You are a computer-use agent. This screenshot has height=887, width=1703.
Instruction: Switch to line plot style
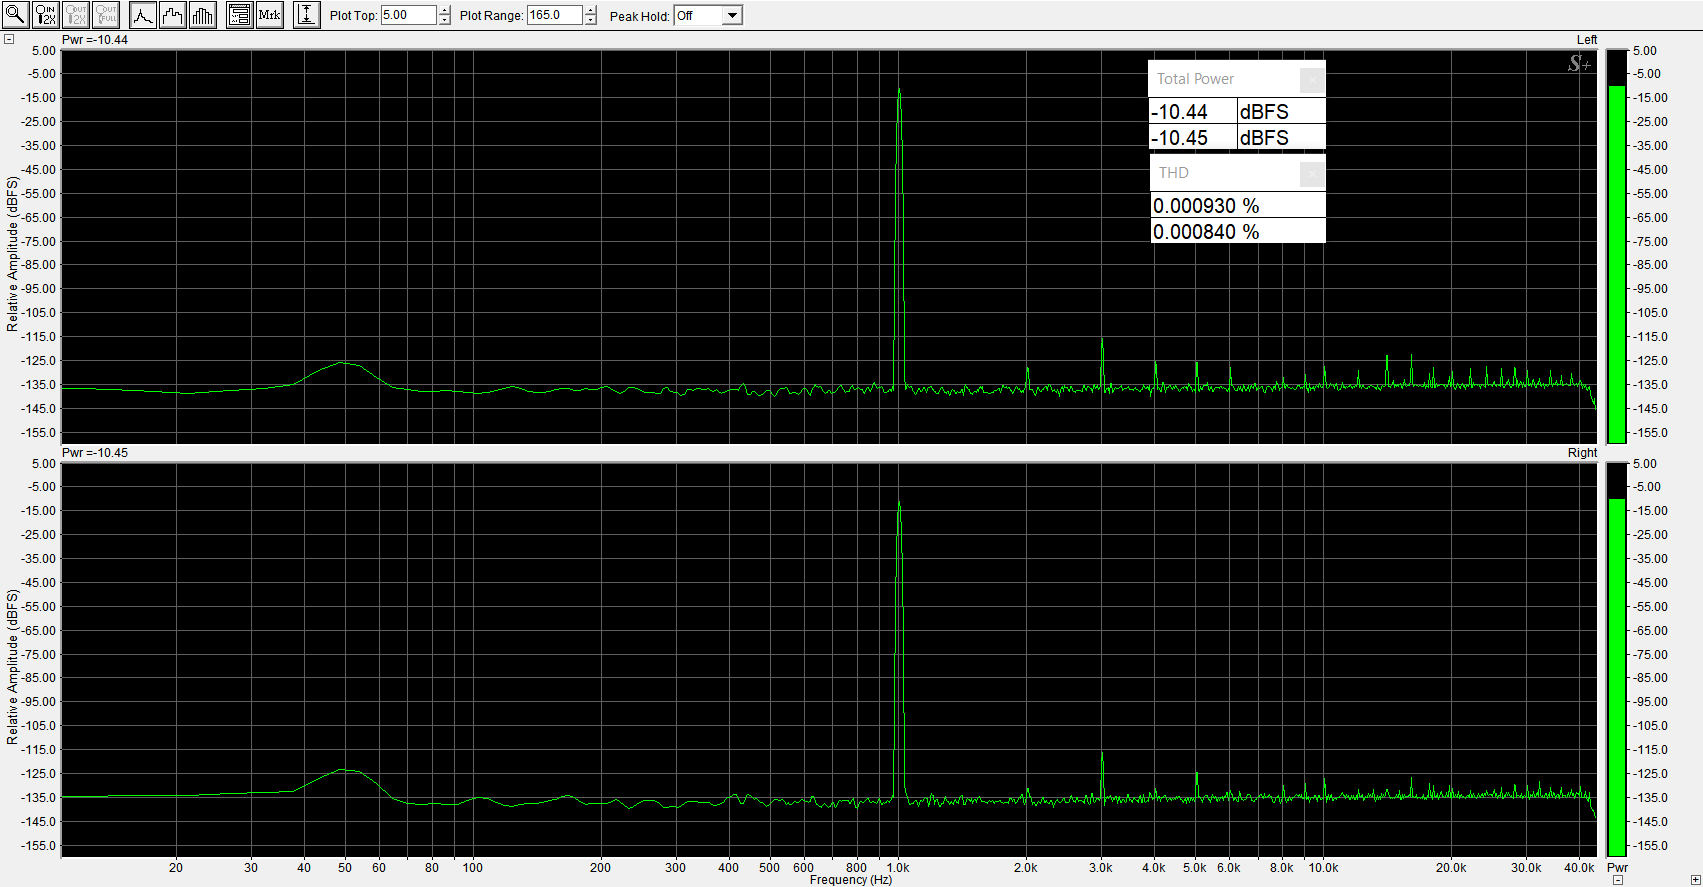pos(143,15)
